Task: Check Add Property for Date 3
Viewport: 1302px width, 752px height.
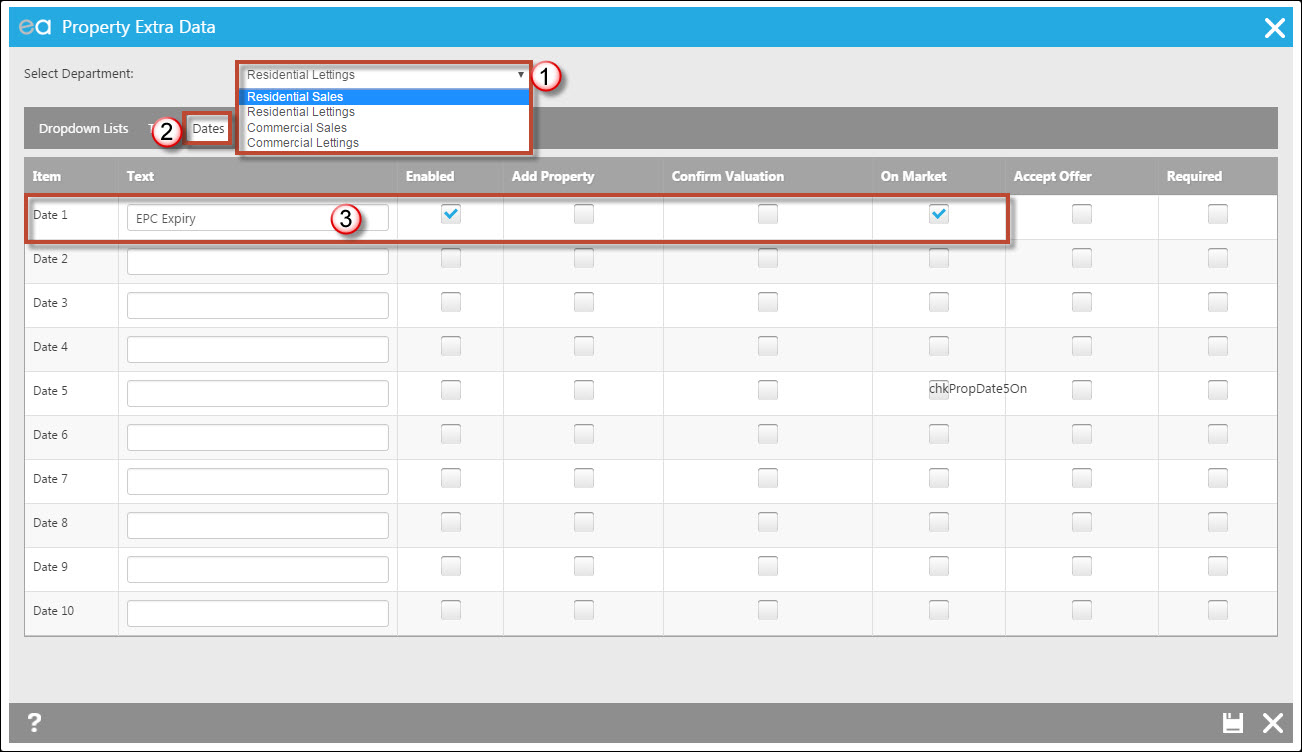Action: tap(583, 302)
